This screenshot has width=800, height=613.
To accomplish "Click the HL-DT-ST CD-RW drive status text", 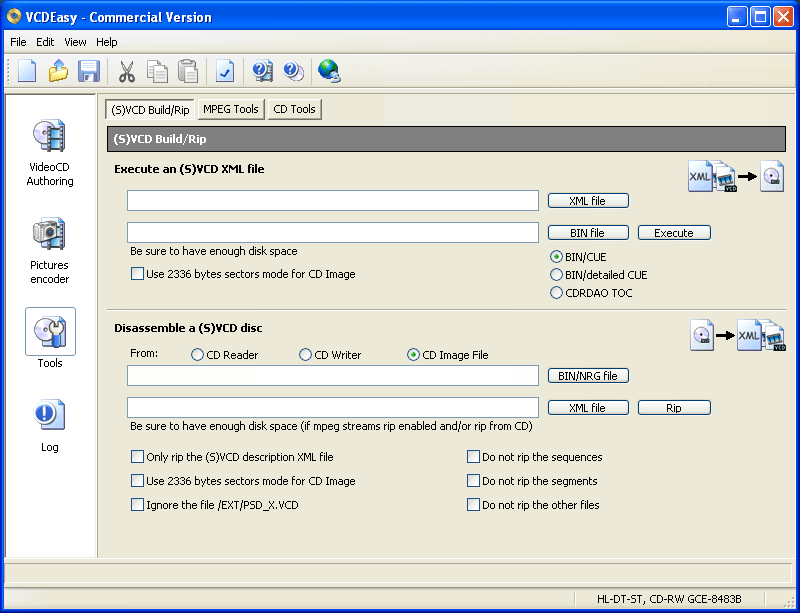I will 669,599.
